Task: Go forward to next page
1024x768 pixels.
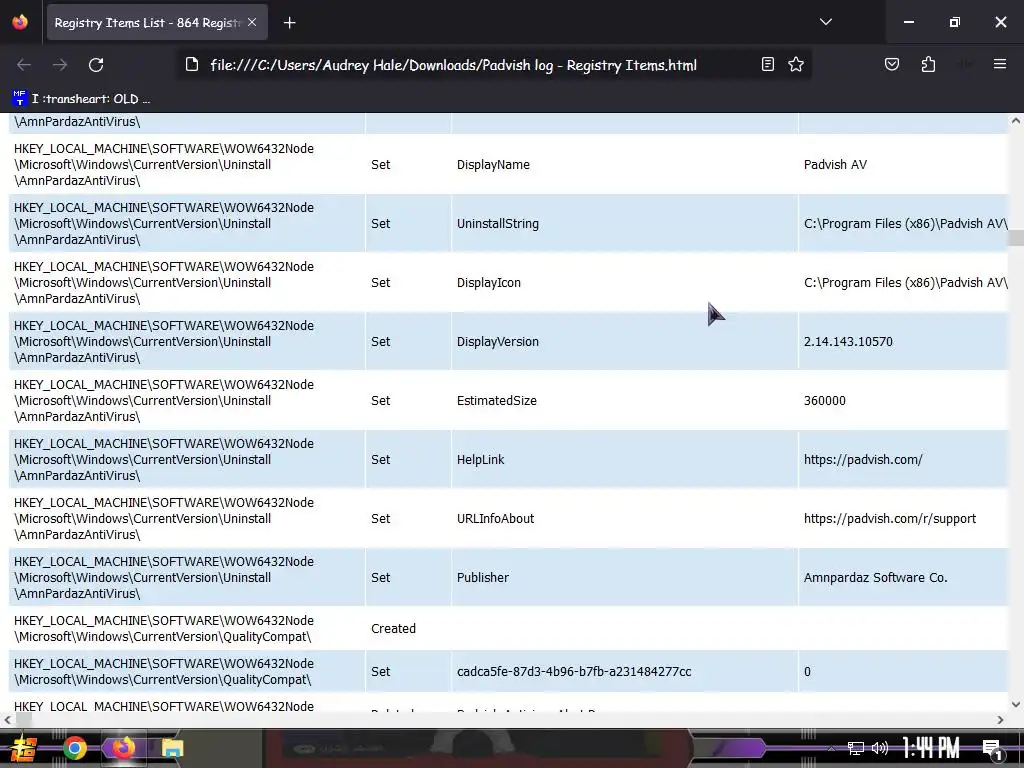Action: coord(60,65)
